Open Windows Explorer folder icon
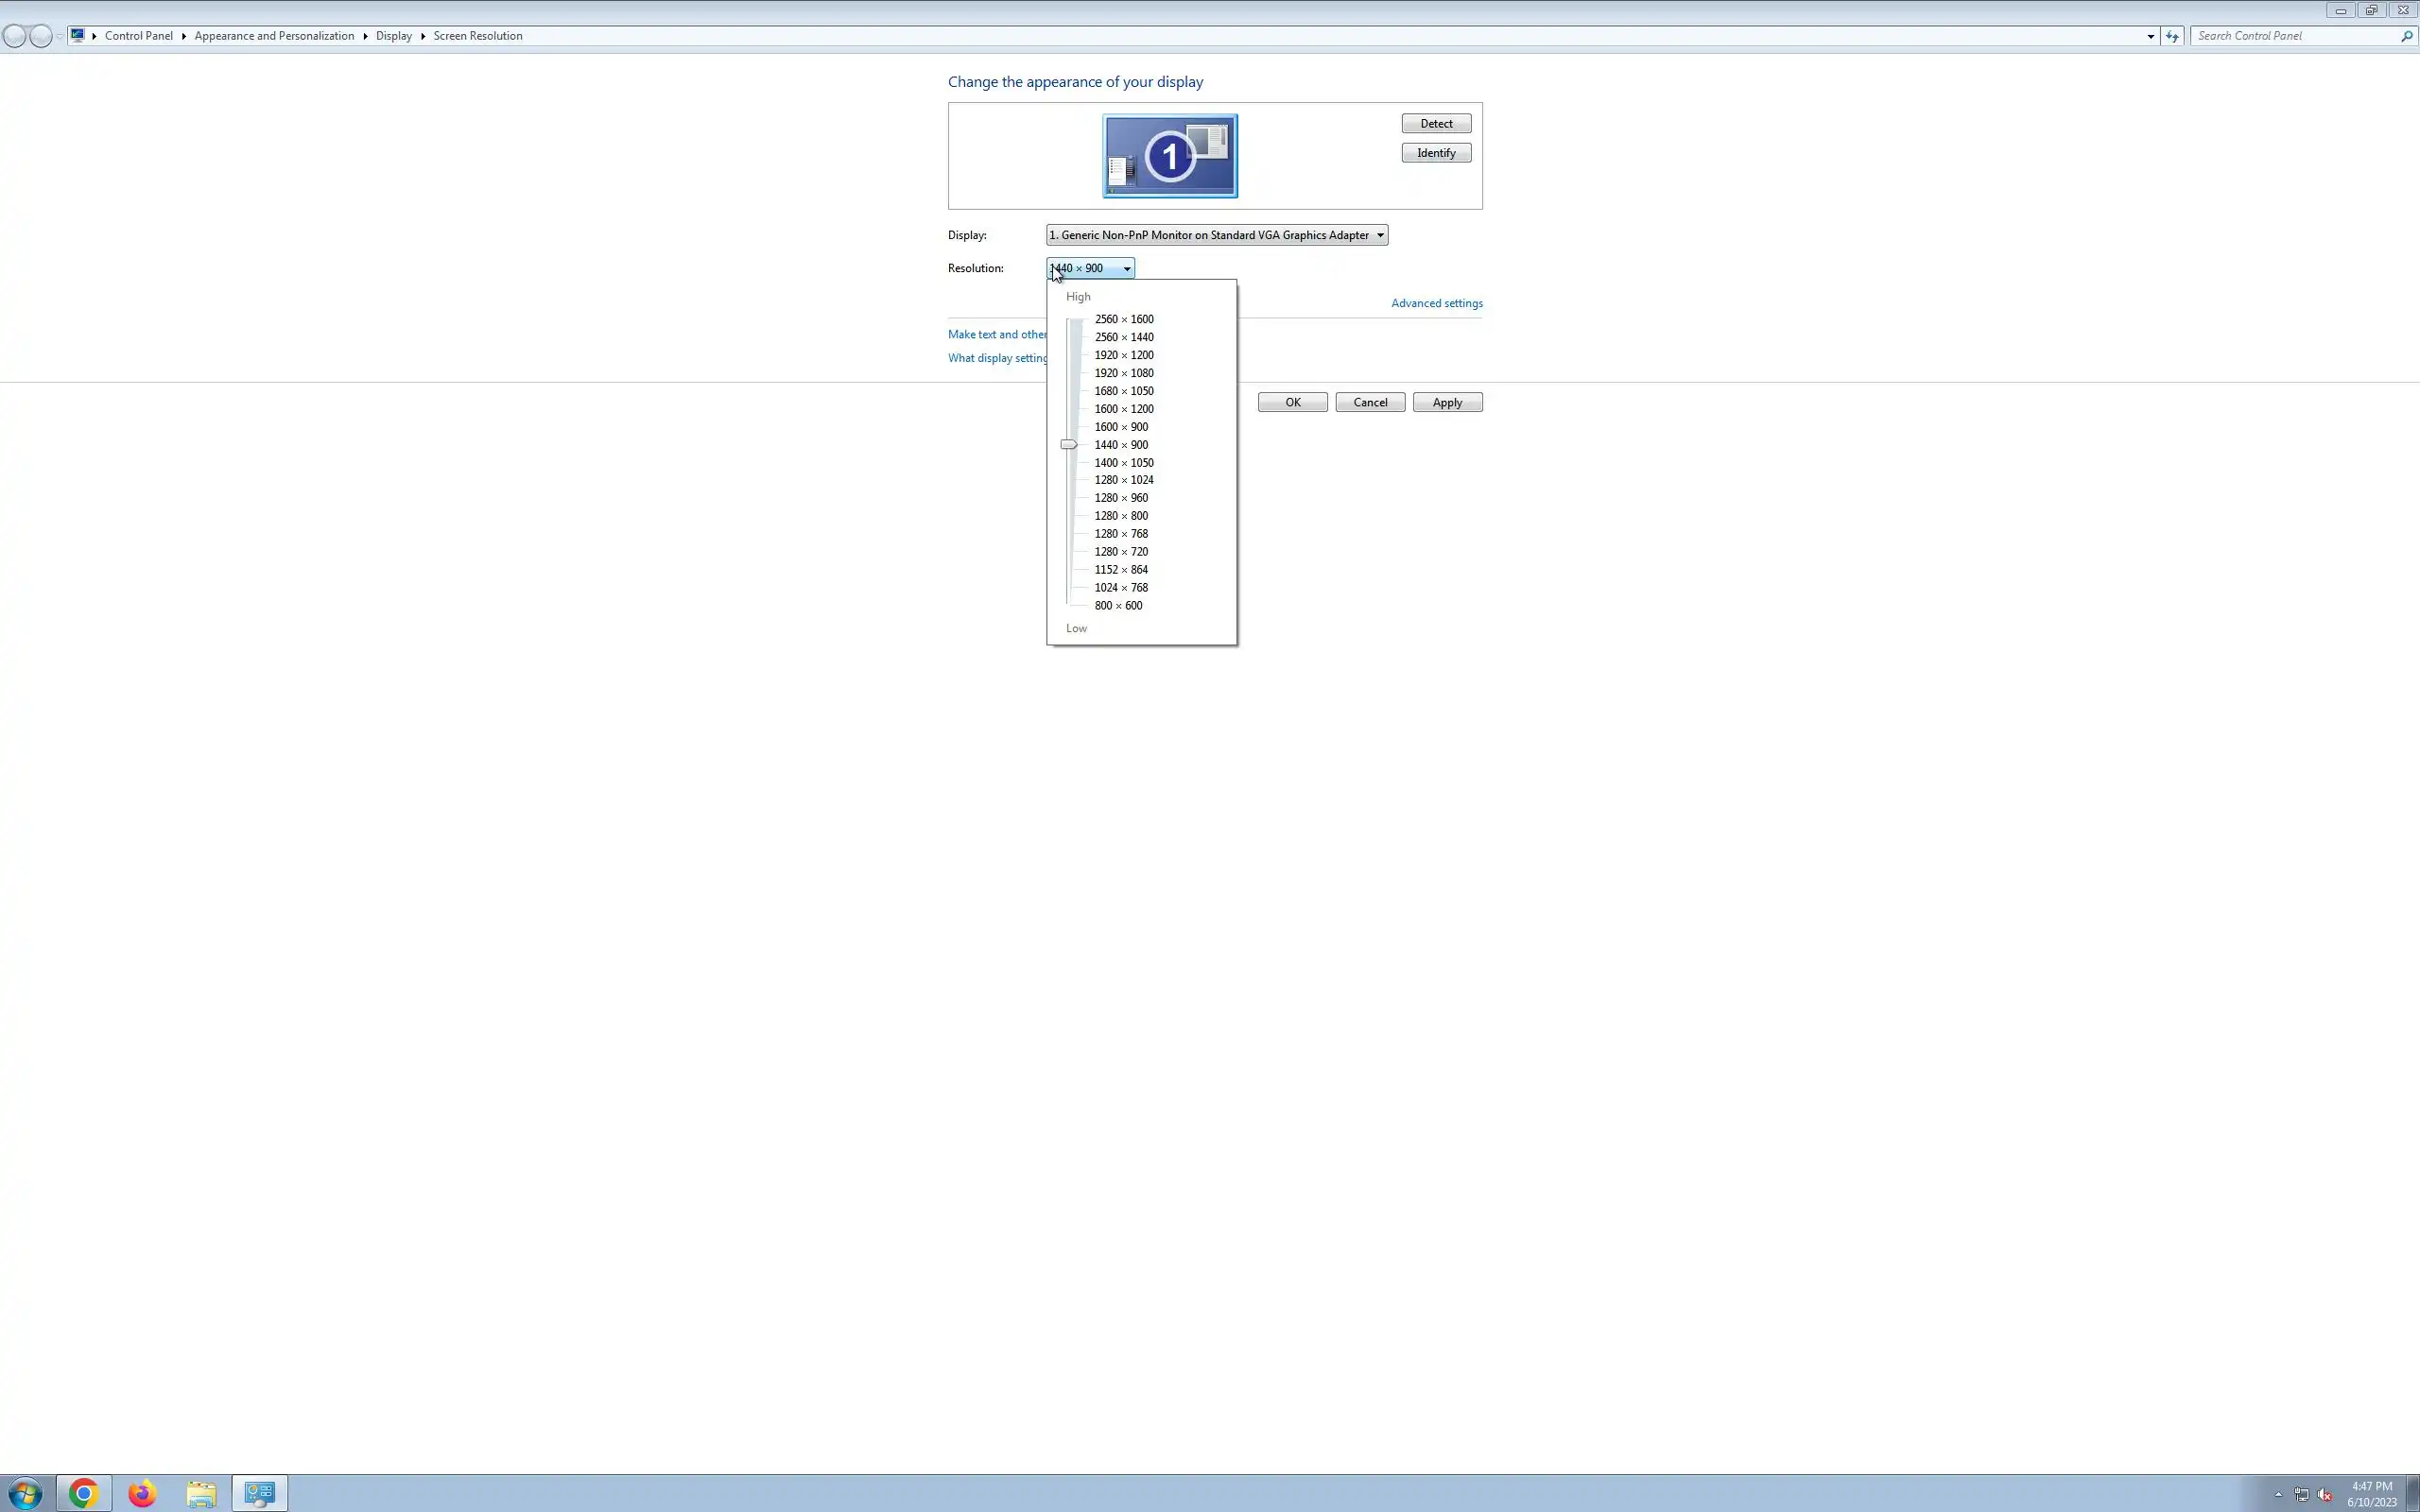Screen dimensions: 2420x1512 click(x=201, y=1493)
